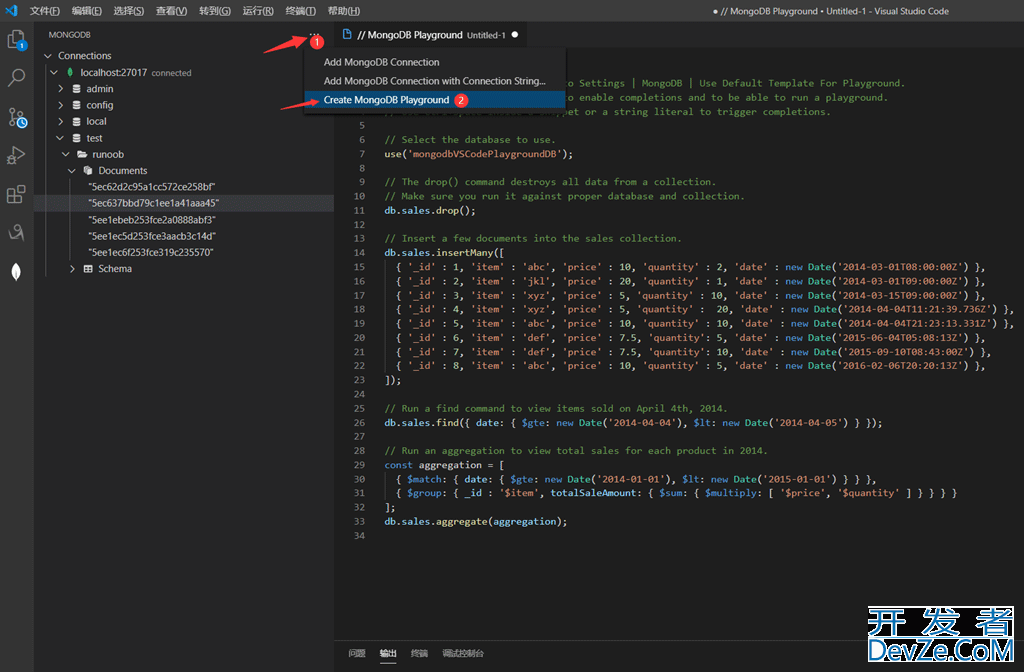Switch to the 调试控制台 panel tab
The image size is (1024, 672).
(x=463, y=653)
